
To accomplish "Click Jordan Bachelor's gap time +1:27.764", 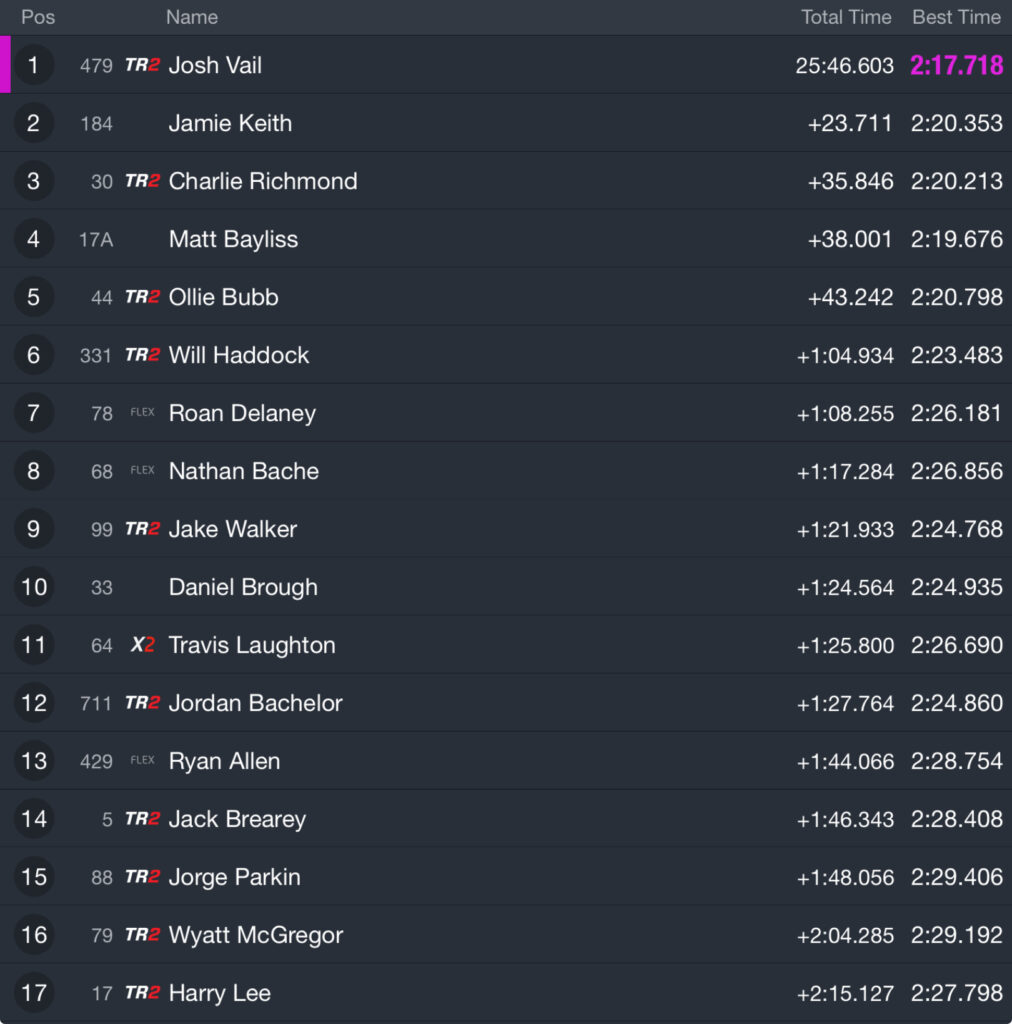I will 845,703.
